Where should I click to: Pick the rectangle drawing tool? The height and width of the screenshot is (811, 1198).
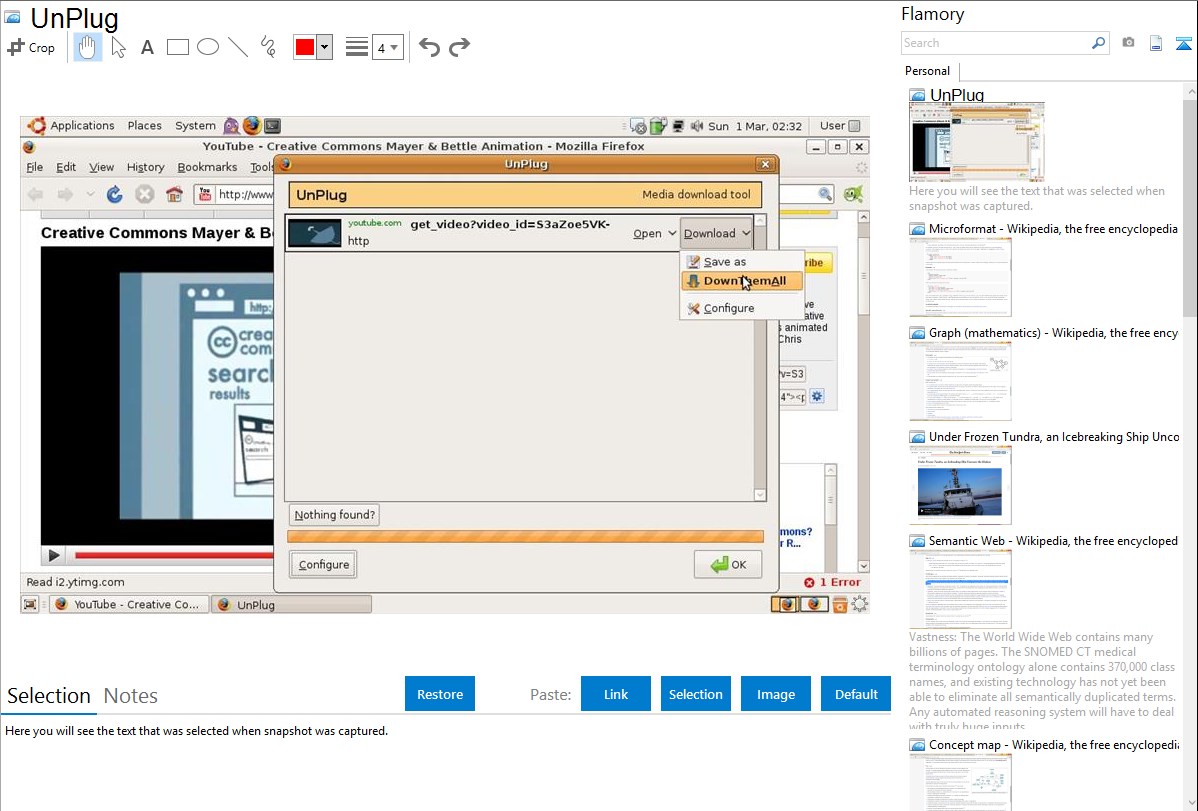[x=177, y=47]
